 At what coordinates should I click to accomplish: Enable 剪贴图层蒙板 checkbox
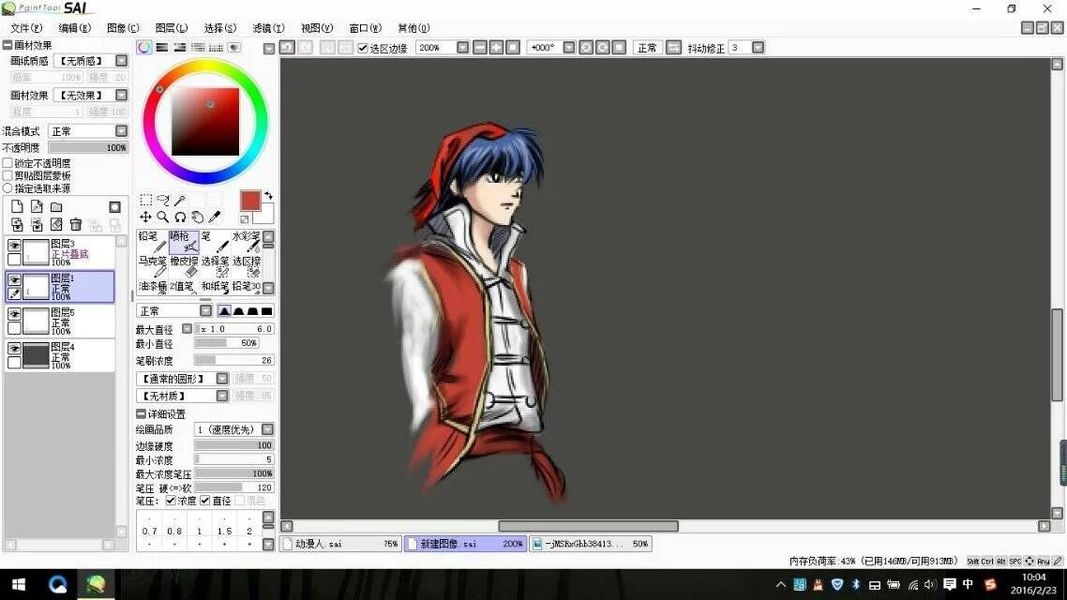coord(7,176)
